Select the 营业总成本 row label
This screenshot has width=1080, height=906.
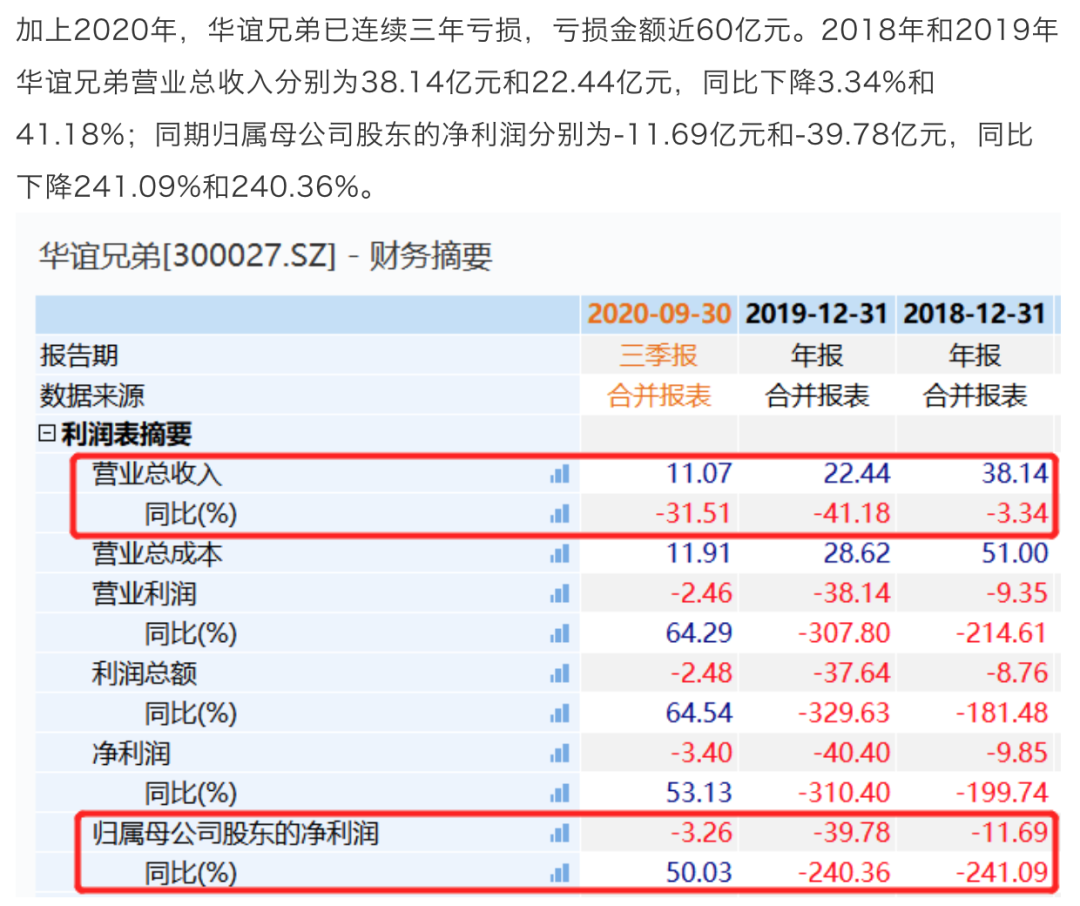click(x=157, y=554)
